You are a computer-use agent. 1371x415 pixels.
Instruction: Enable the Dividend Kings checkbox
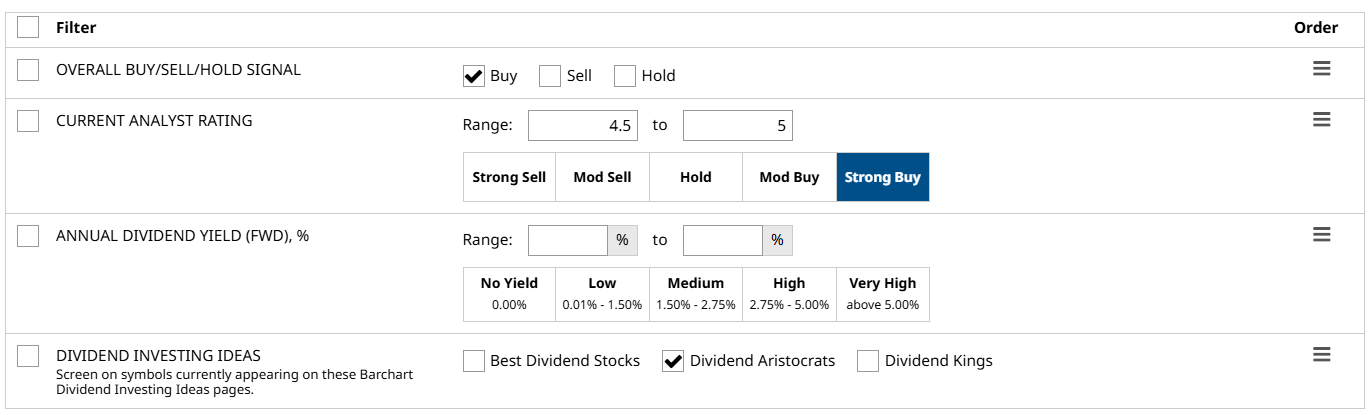tap(868, 361)
